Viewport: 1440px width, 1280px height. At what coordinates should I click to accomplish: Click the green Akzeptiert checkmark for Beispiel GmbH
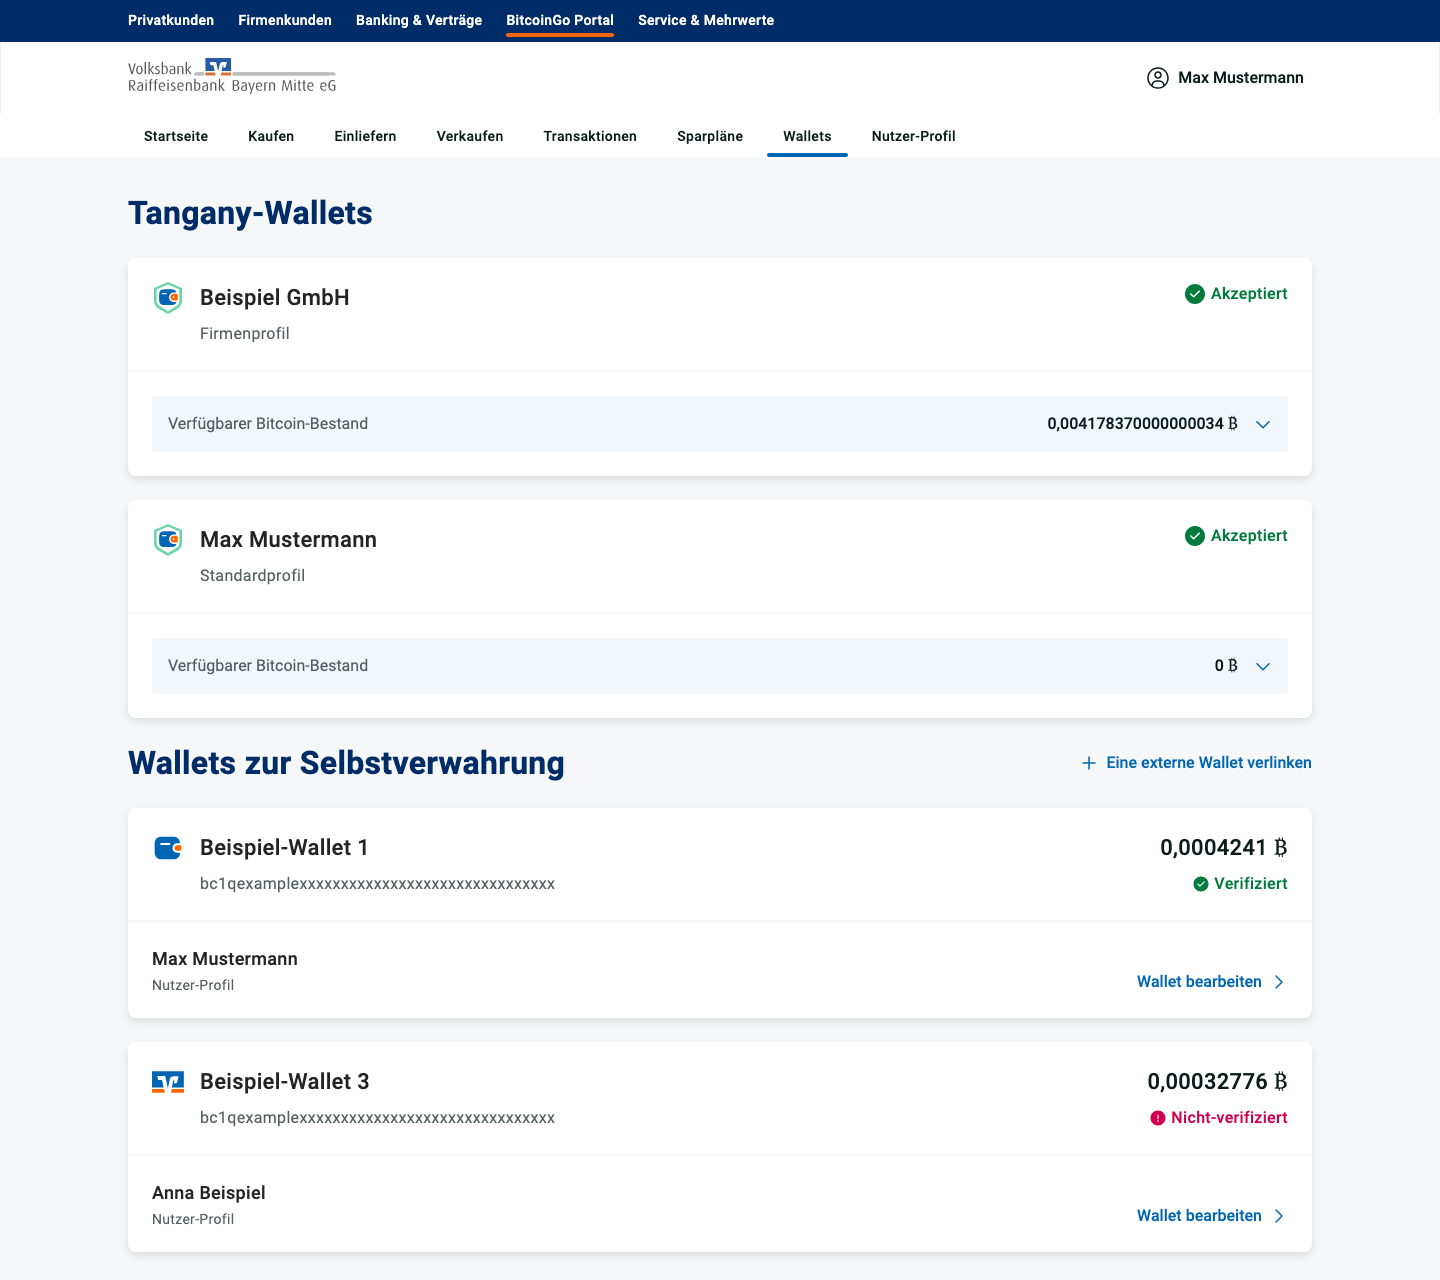tap(1194, 294)
